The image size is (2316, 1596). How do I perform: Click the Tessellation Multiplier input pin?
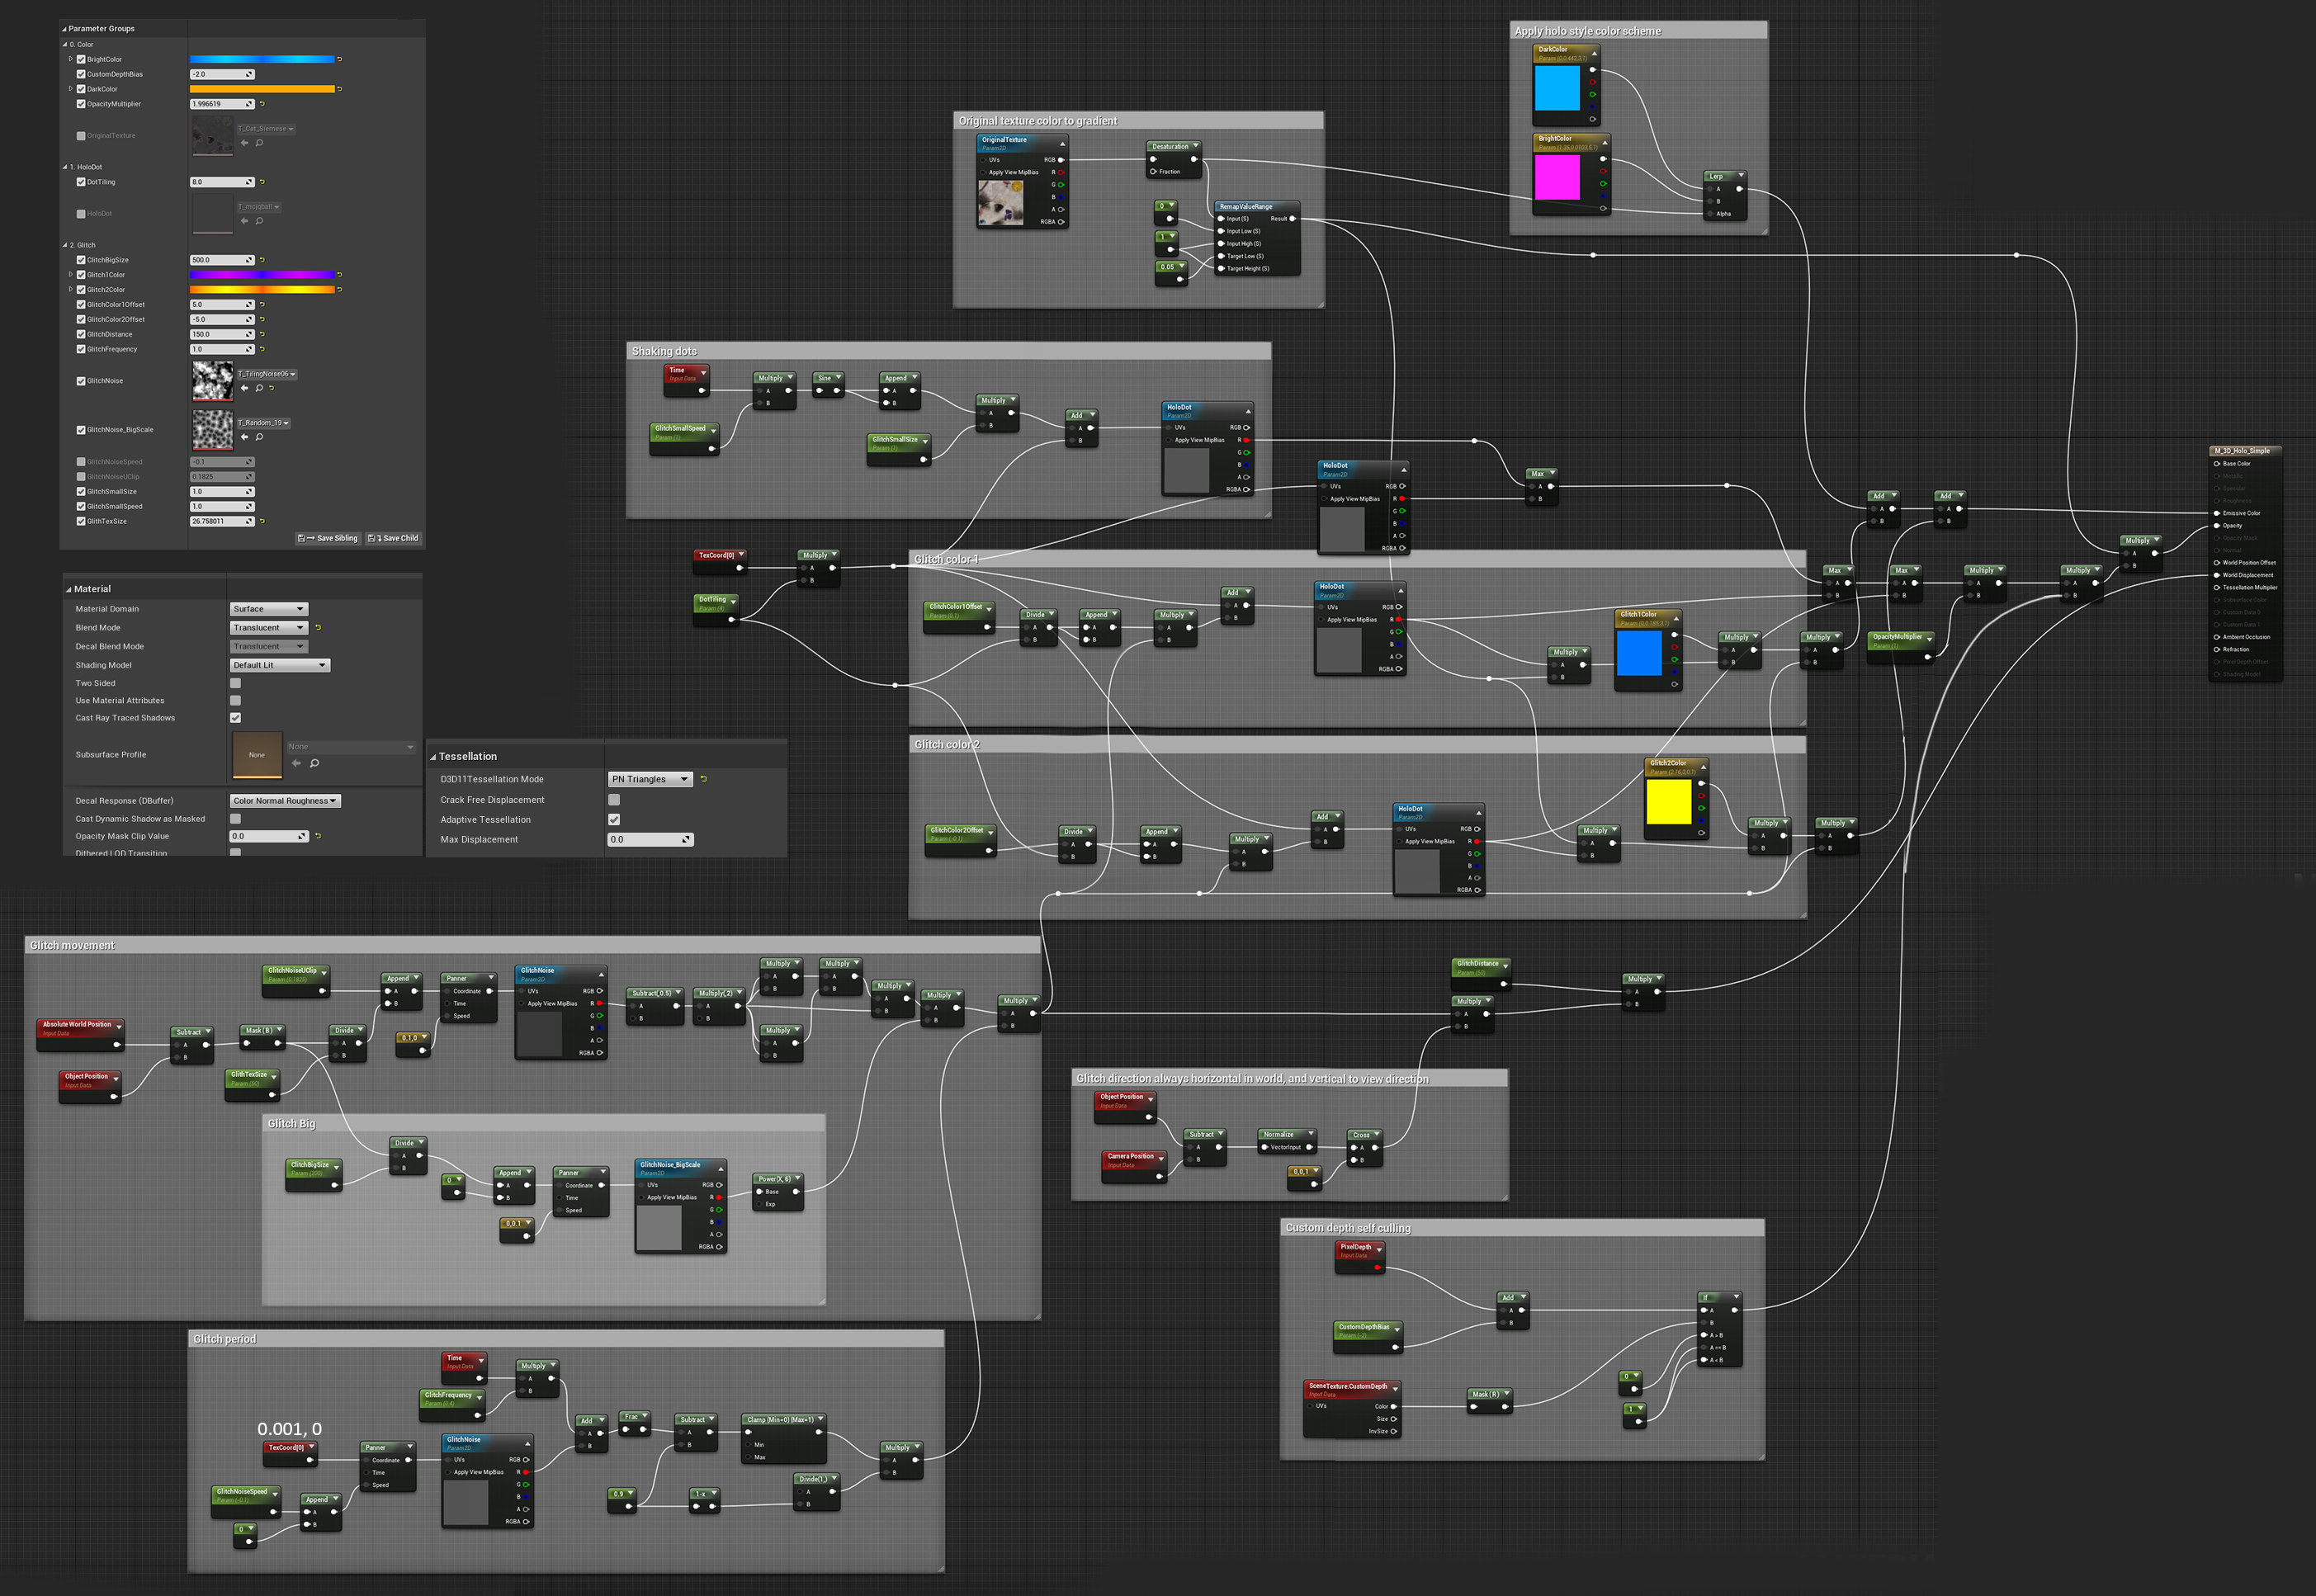2217,588
